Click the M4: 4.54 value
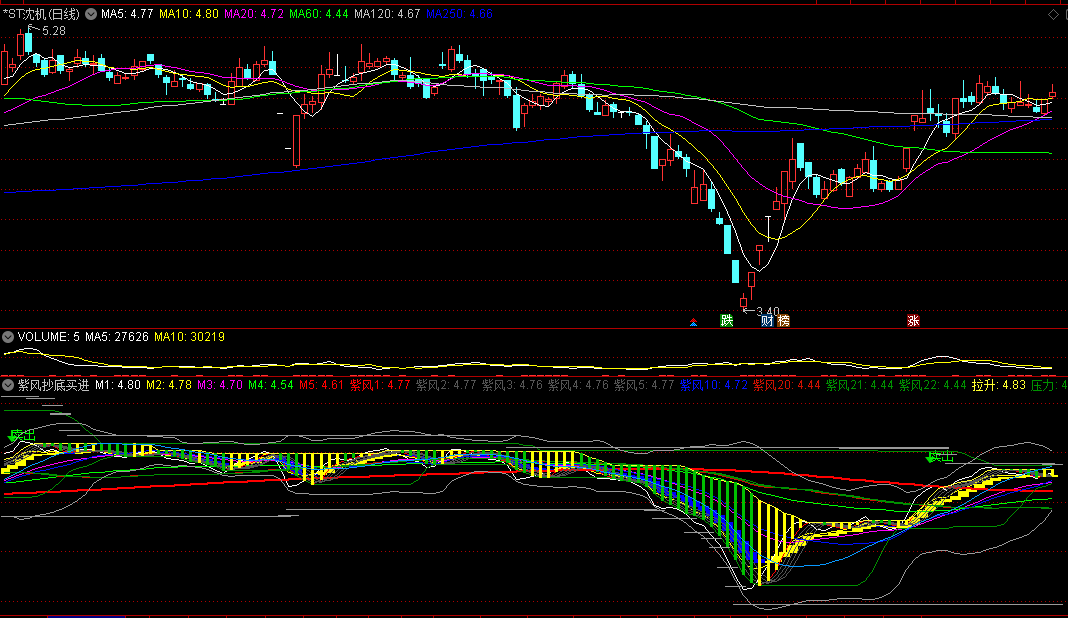 click(271, 385)
